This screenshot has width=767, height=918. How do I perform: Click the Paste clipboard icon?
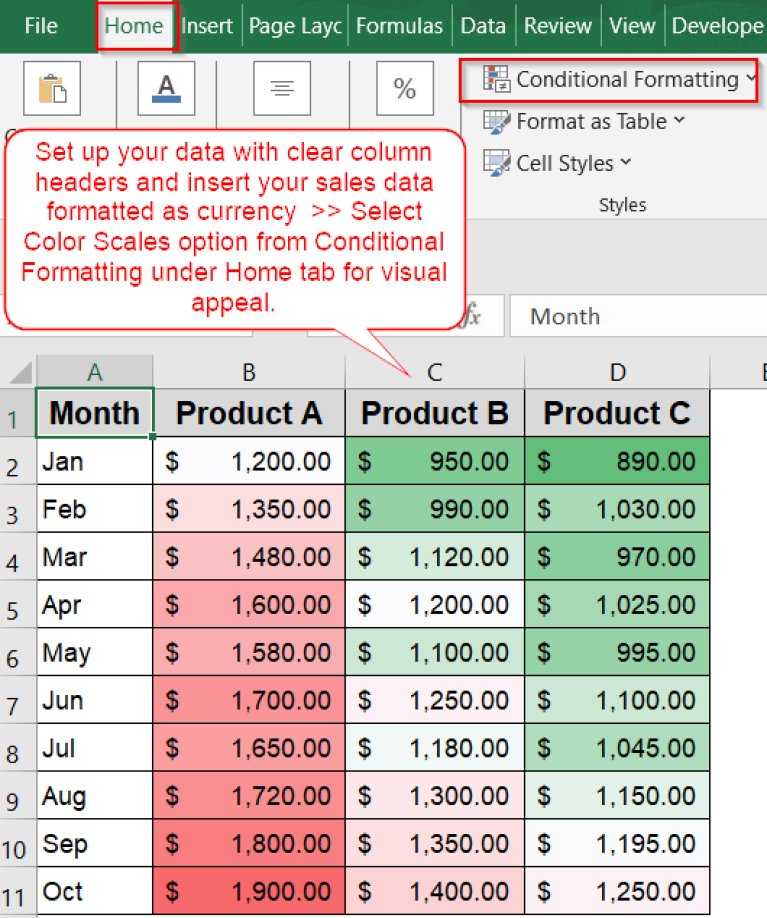52,88
